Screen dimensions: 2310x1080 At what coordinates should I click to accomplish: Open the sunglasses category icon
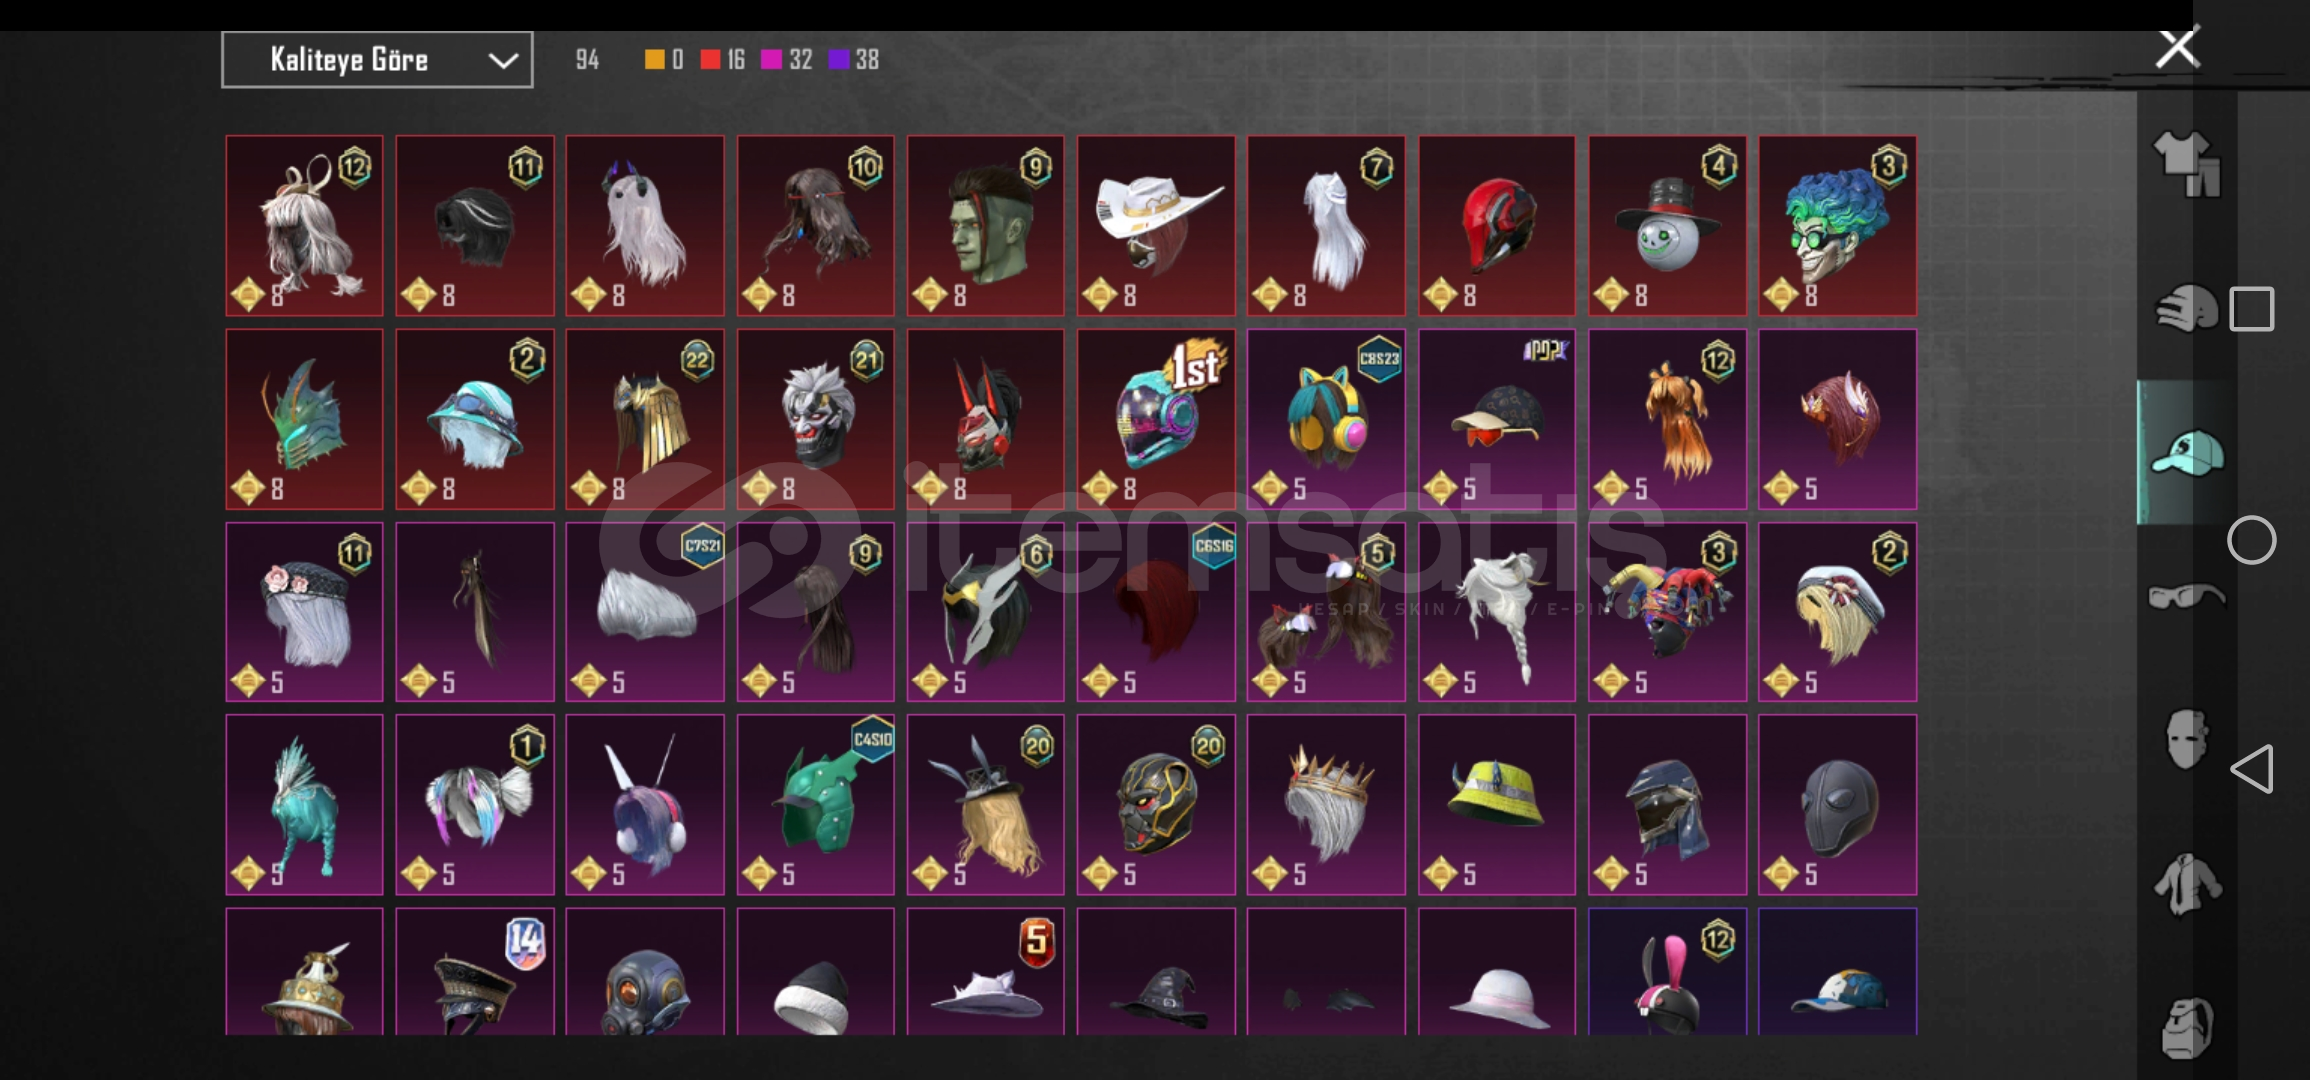2187,597
